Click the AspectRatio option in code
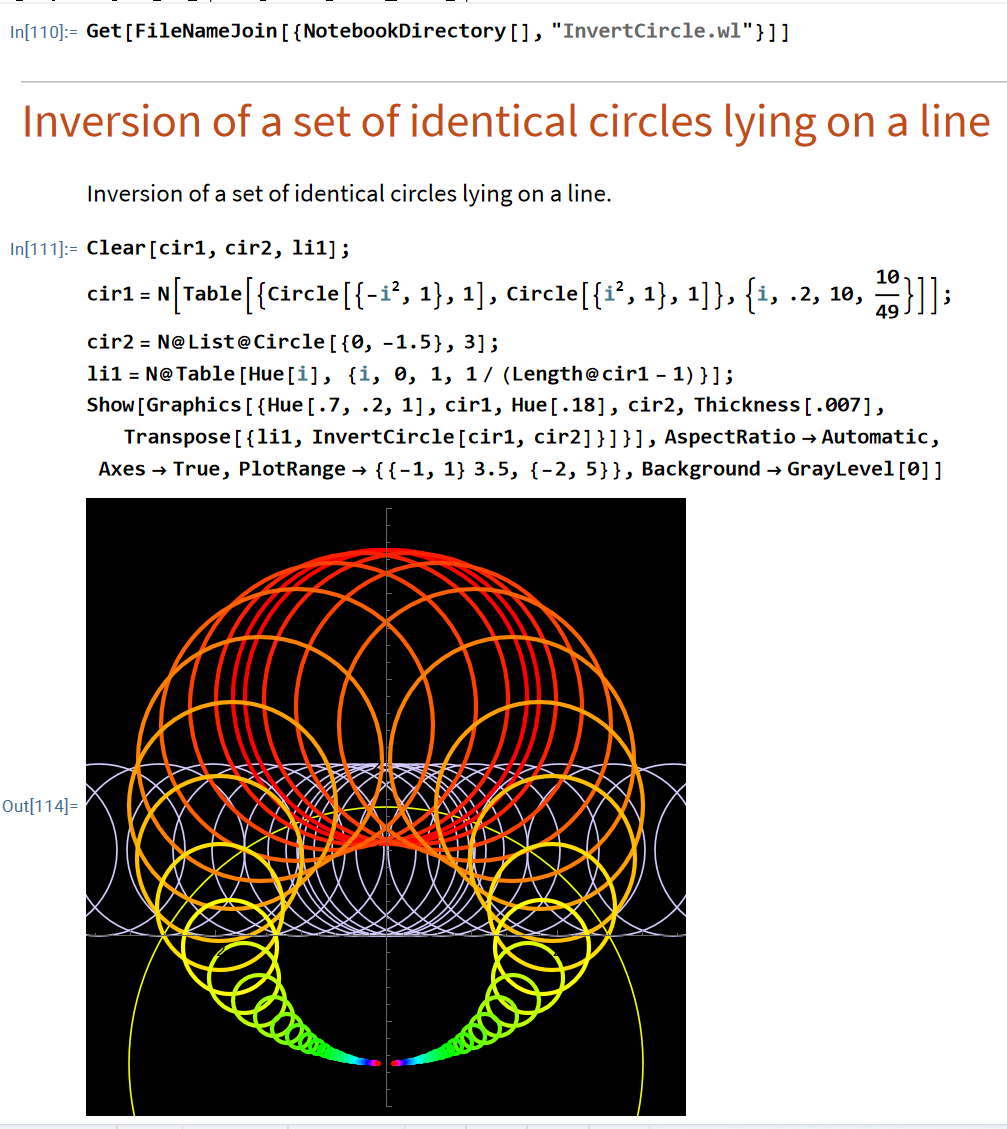 coord(730,437)
